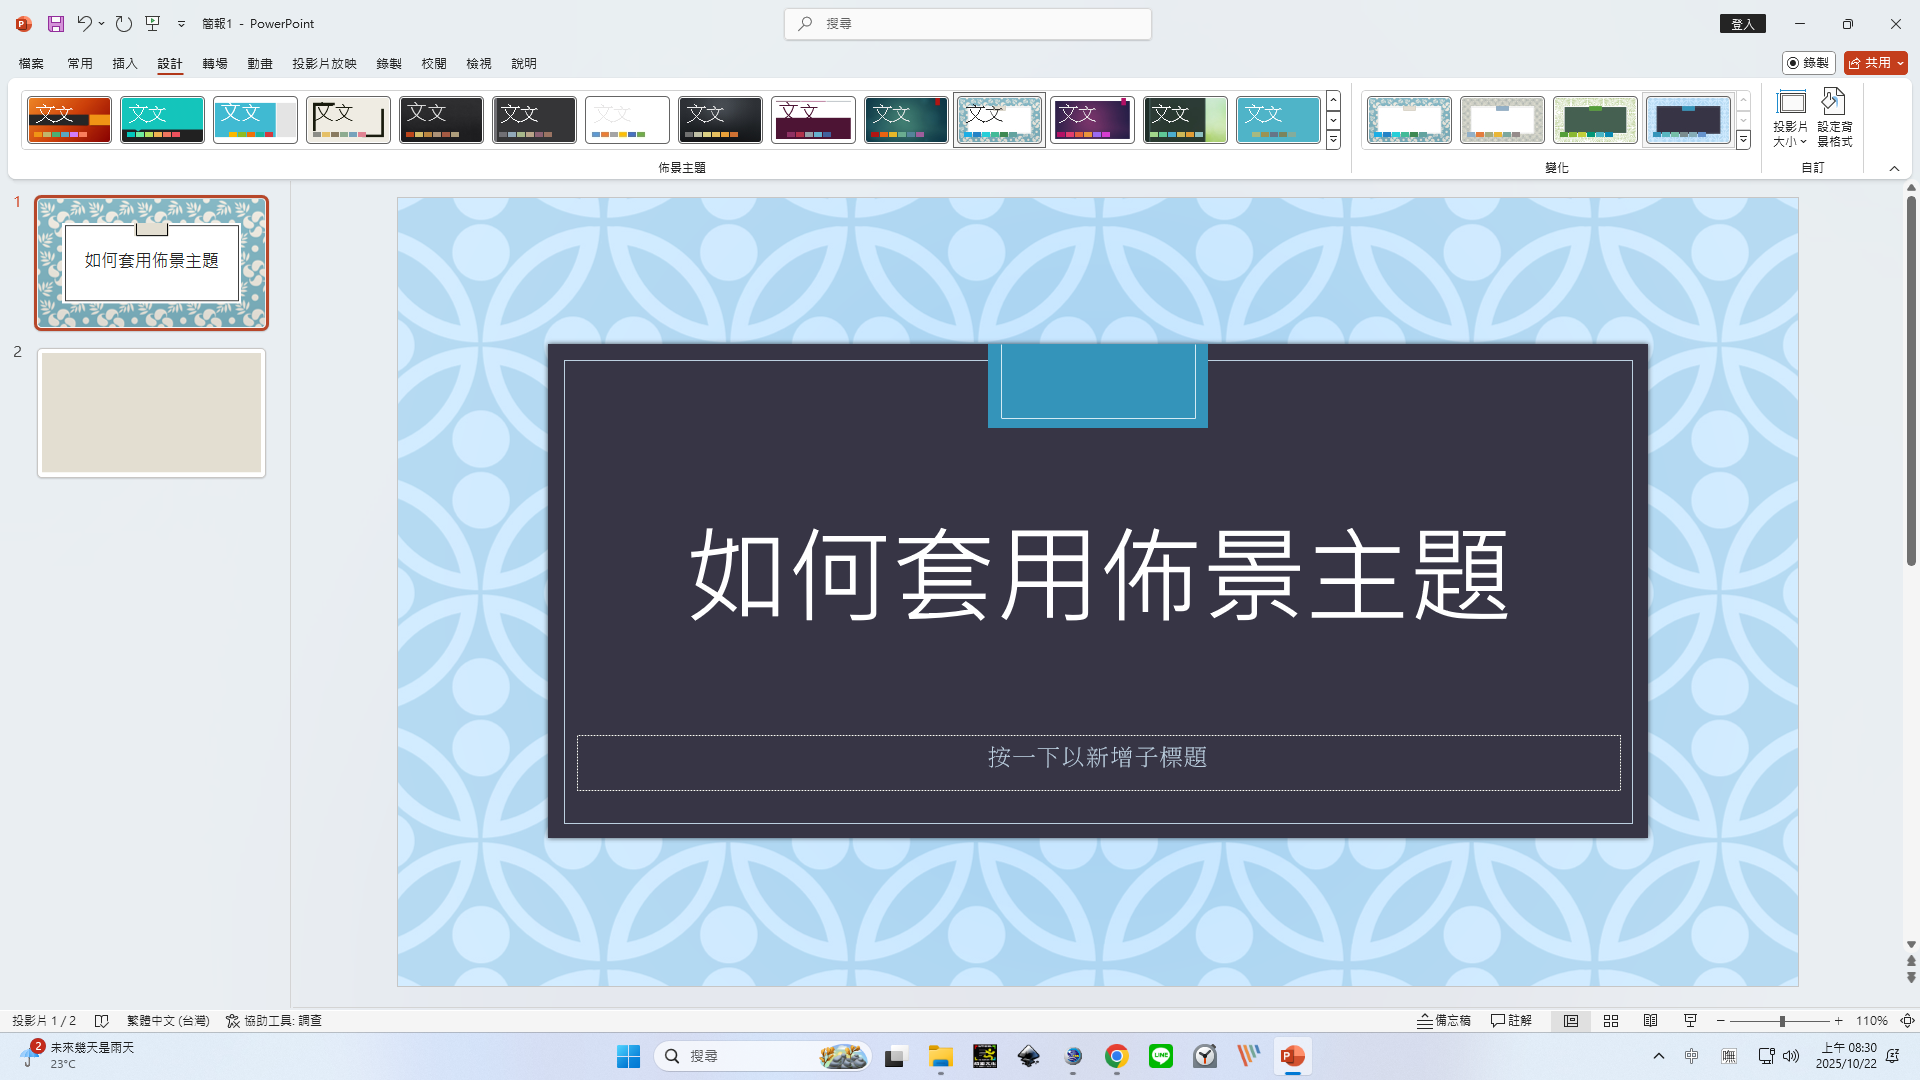Expand the themes gallery more arrow

pos(1333,141)
